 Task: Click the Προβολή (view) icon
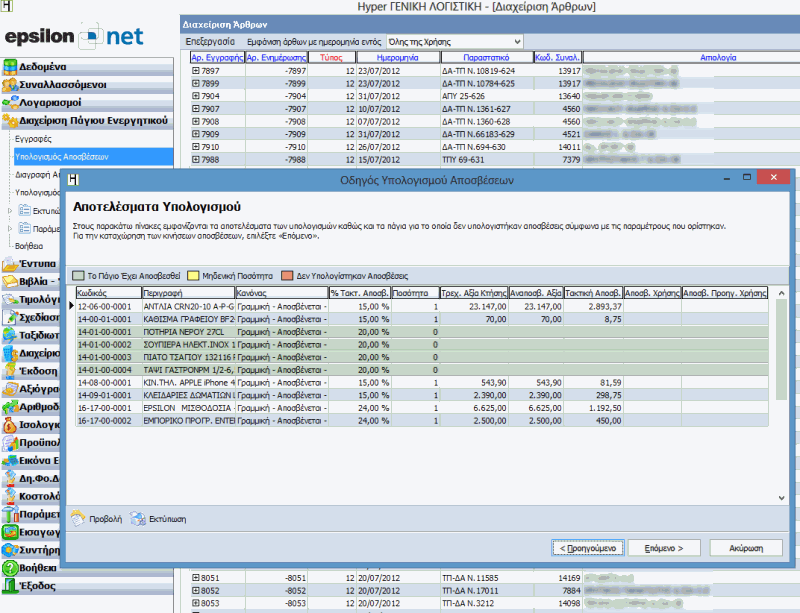78,519
